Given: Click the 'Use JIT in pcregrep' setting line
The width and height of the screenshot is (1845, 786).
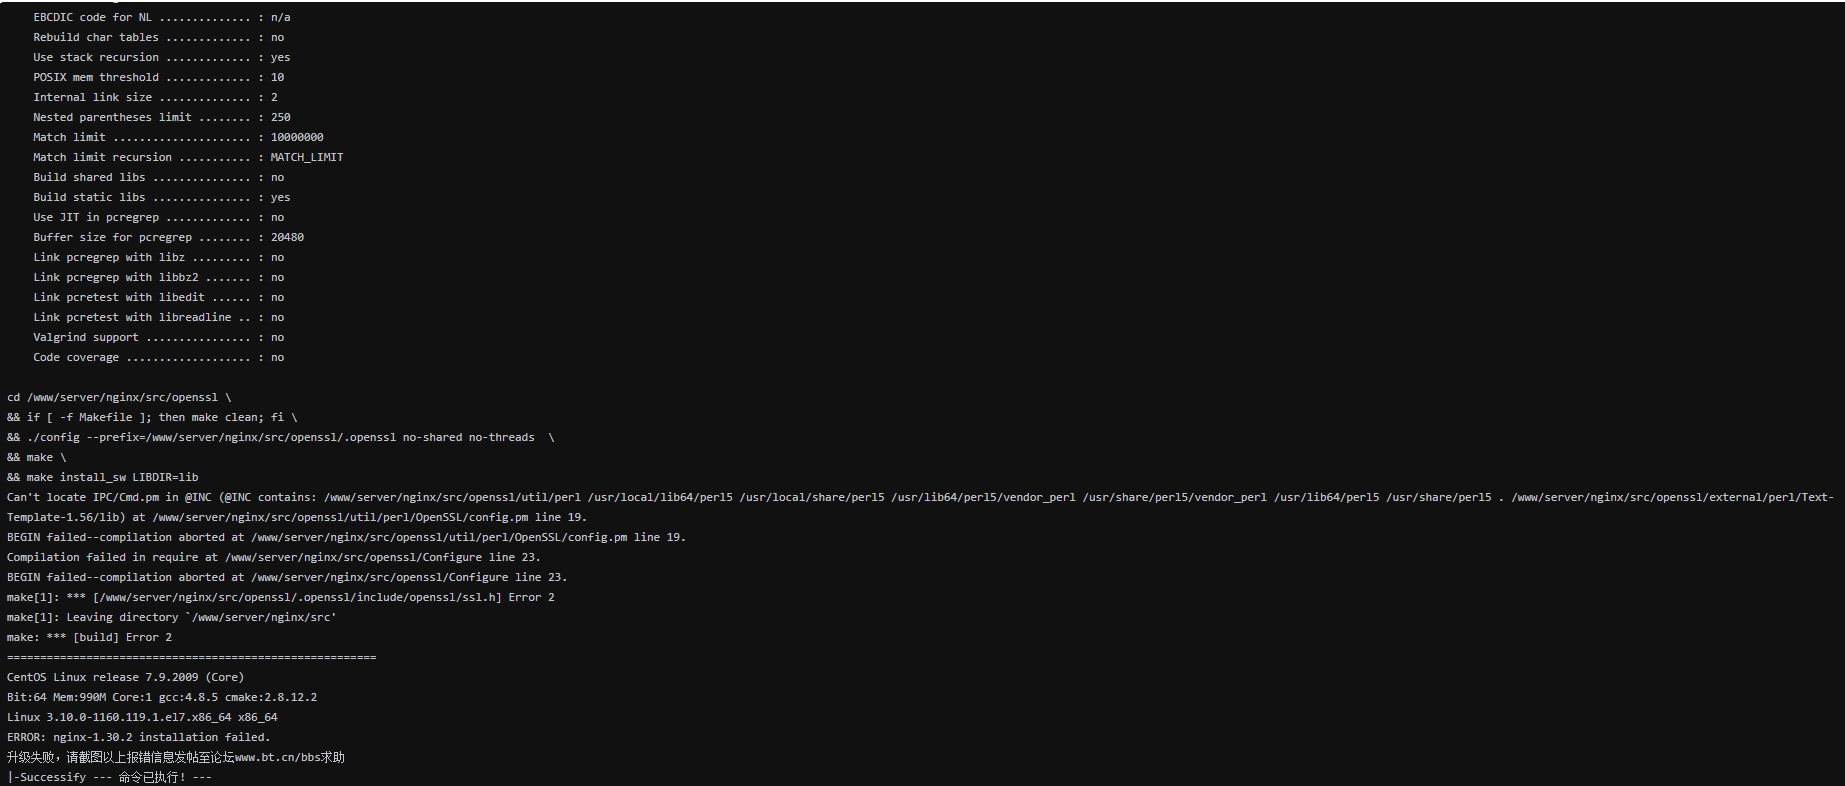Looking at the screenshot, I should point(159,217).
